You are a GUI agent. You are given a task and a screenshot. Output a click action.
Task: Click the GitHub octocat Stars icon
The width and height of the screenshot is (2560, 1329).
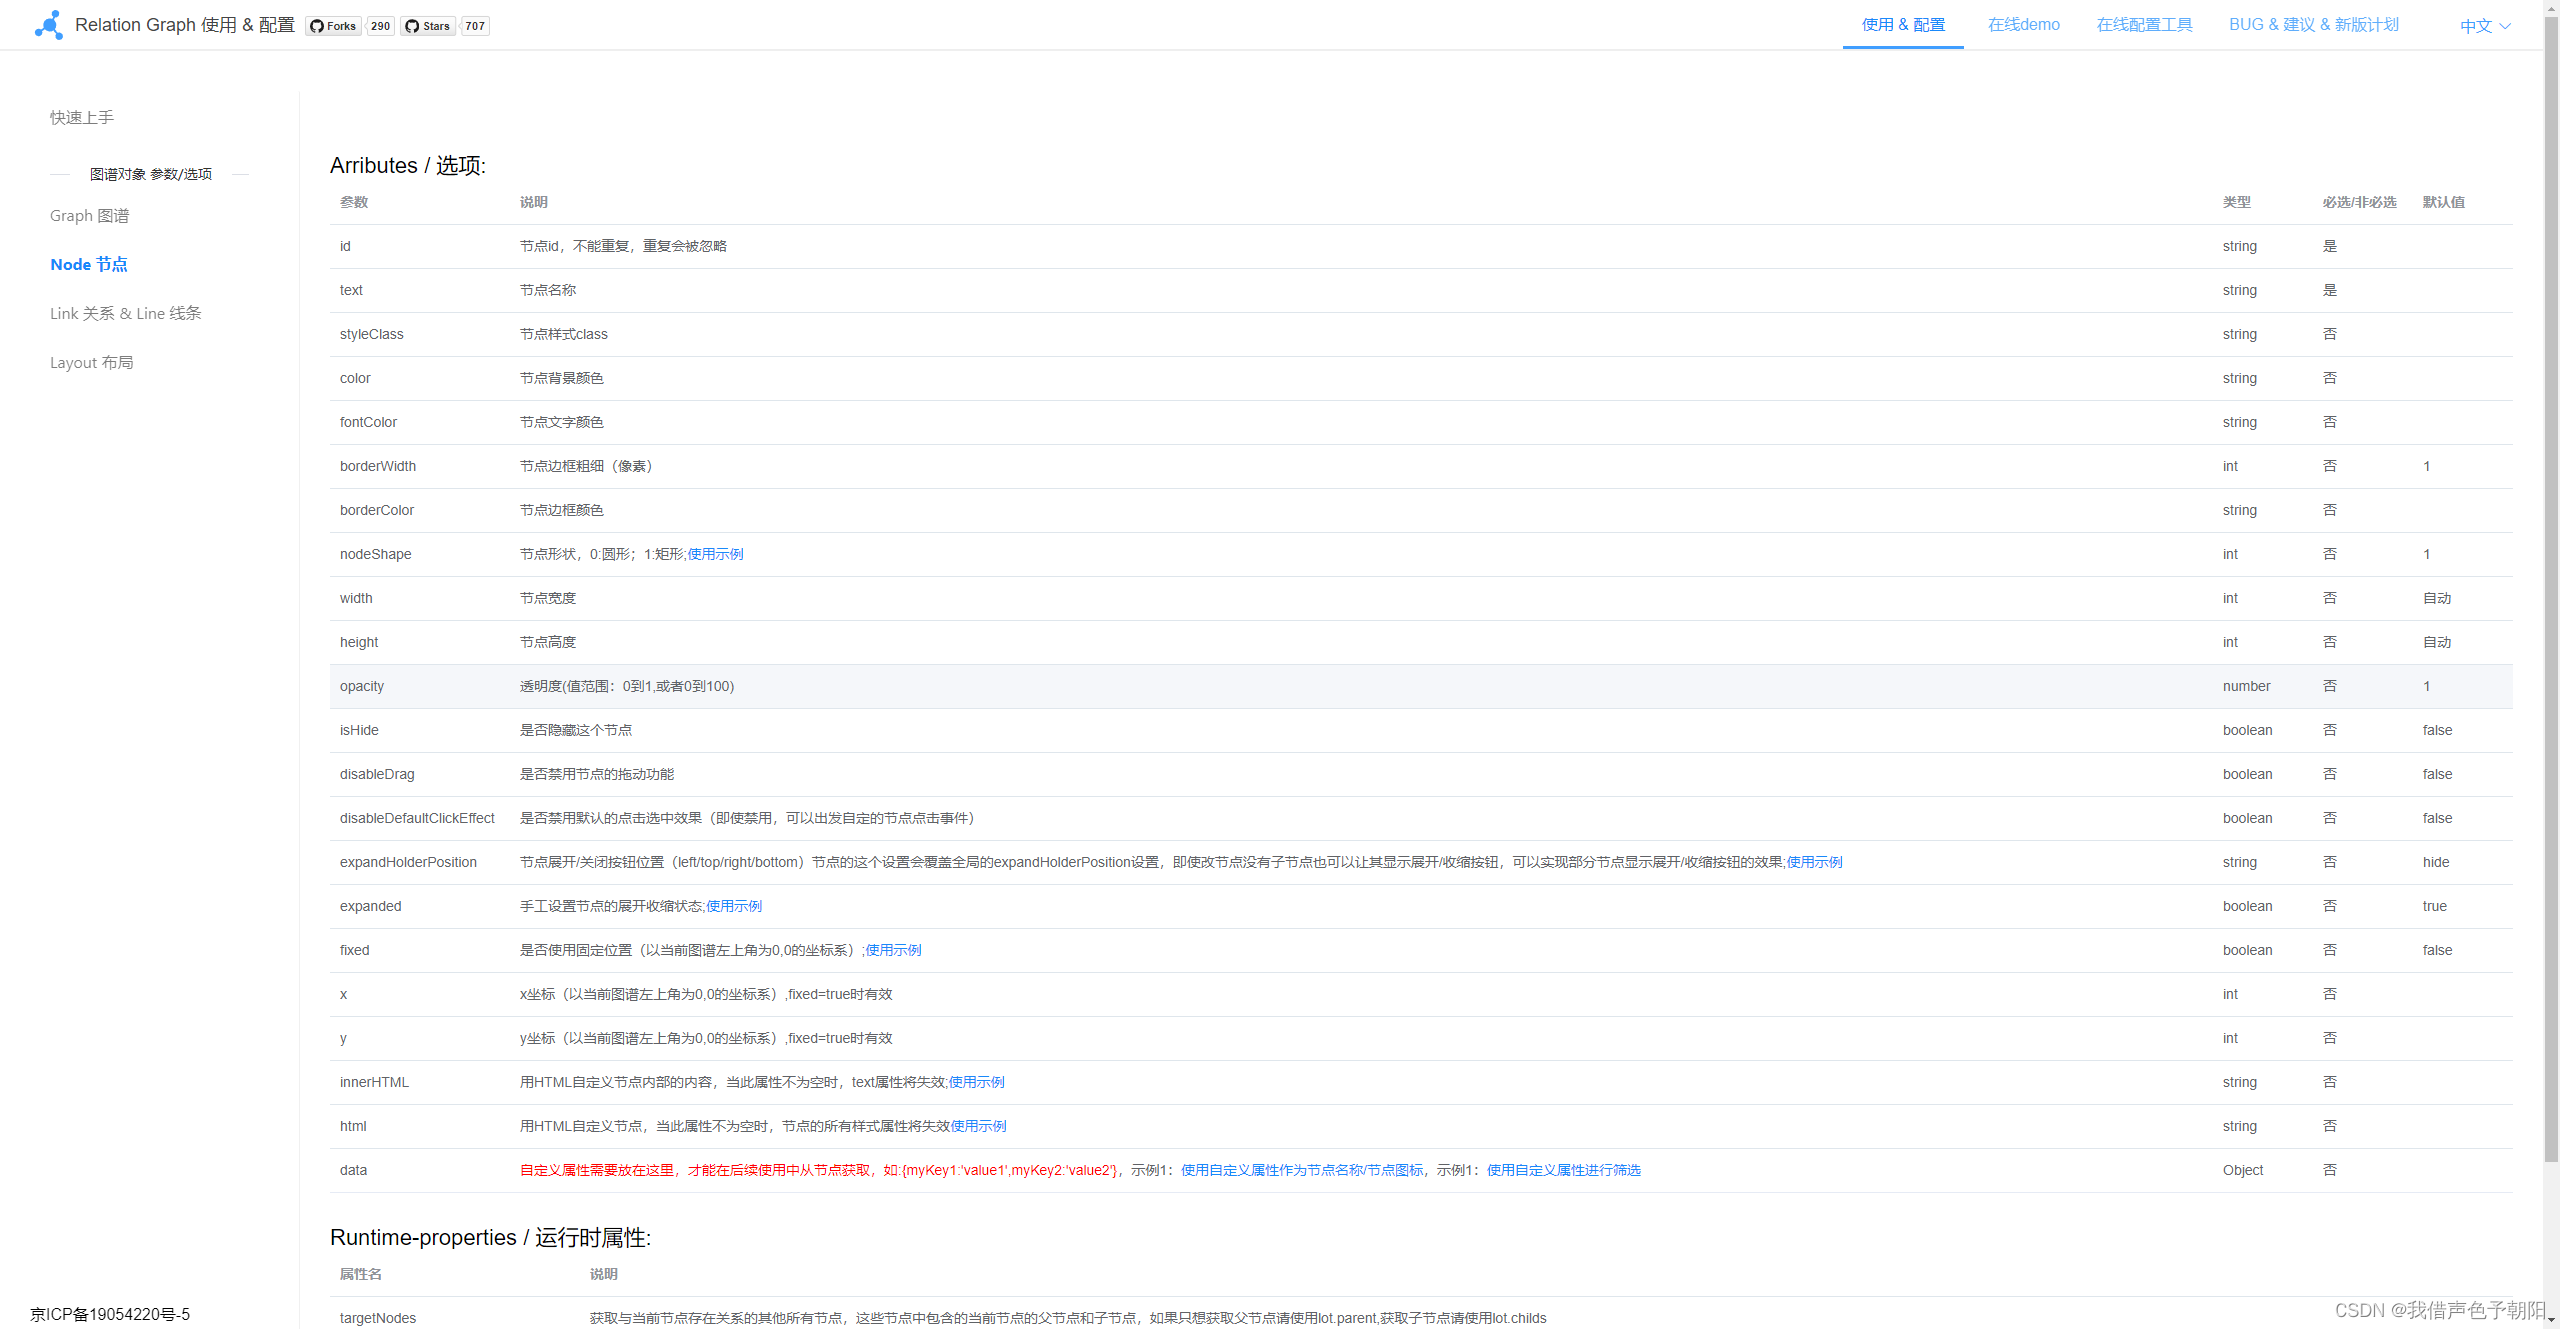tap(412, 26)
